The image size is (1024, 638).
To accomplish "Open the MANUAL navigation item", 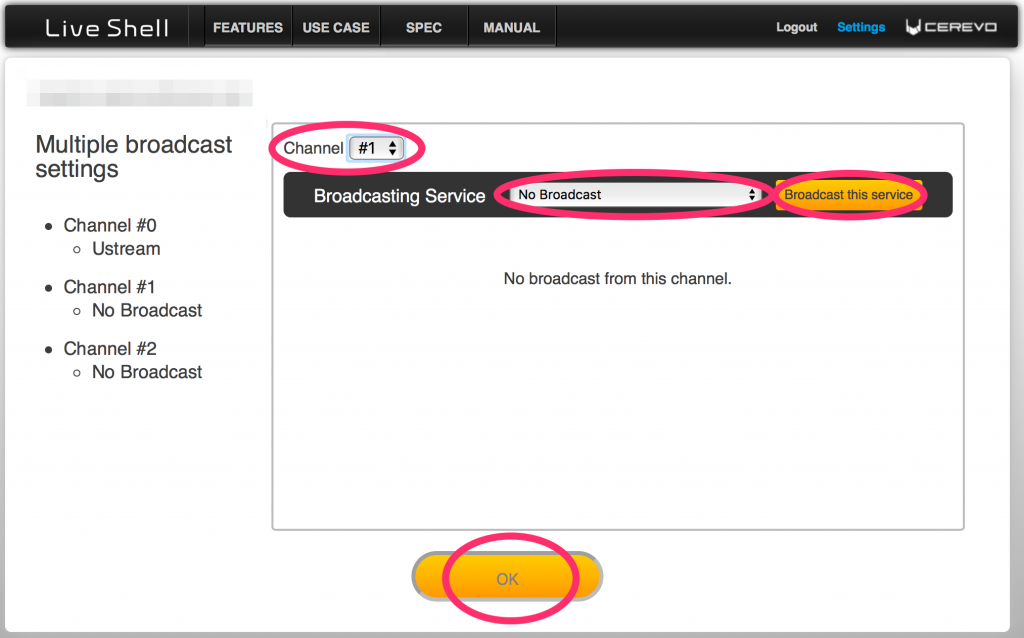I will tap(511, 28).
